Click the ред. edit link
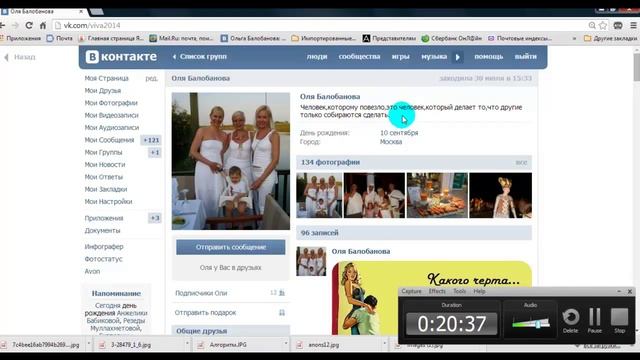This screenshot has width=640, height=360. pyautogui.click(x=151, y=78)
